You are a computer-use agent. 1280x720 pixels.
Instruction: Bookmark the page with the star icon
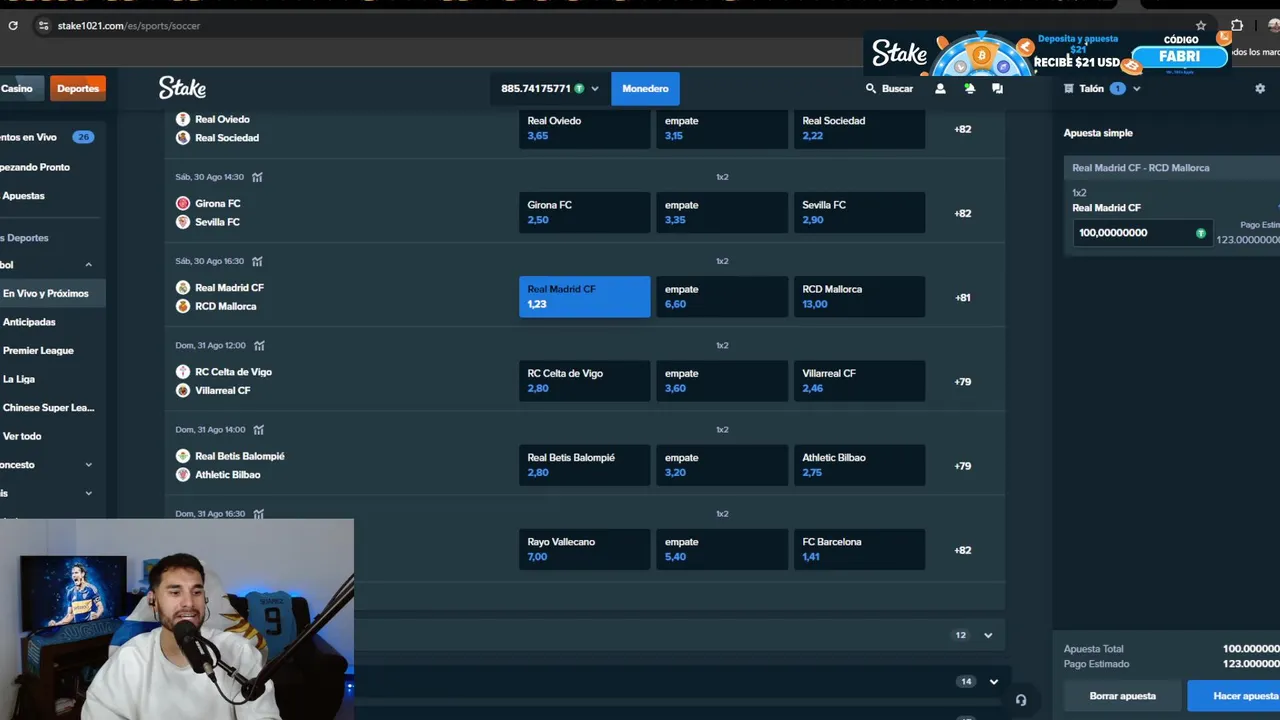[x=1201, y=26]
